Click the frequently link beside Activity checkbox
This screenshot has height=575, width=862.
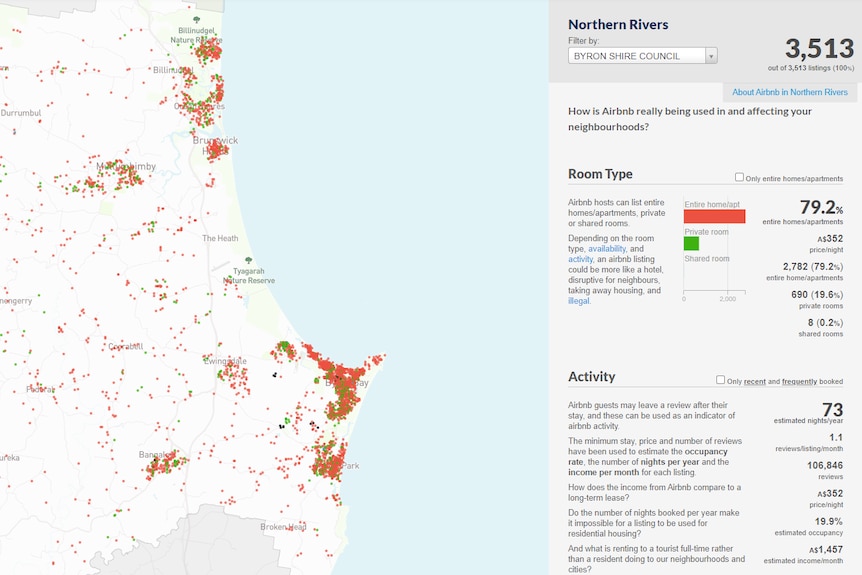click(x=799, y=382)
